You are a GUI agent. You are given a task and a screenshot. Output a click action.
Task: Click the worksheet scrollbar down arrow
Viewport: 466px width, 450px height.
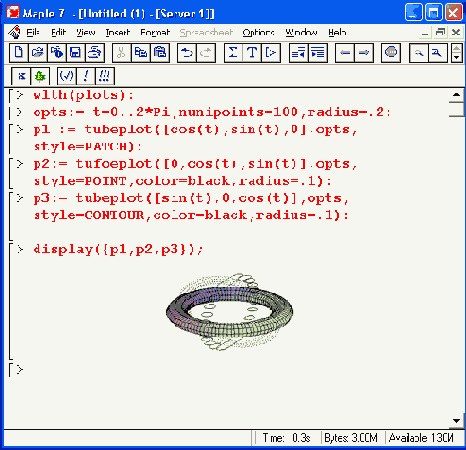456,421
